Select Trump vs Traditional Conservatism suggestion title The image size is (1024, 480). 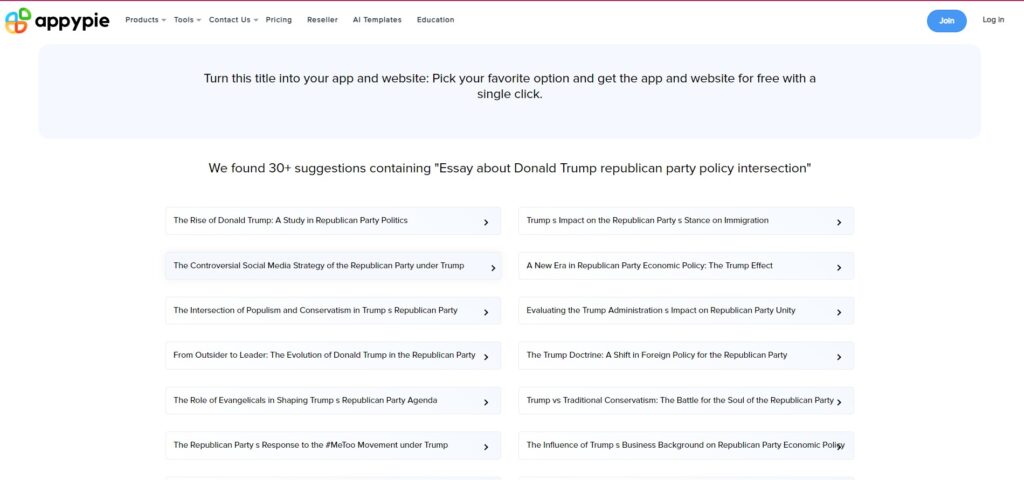click(679, 400)
